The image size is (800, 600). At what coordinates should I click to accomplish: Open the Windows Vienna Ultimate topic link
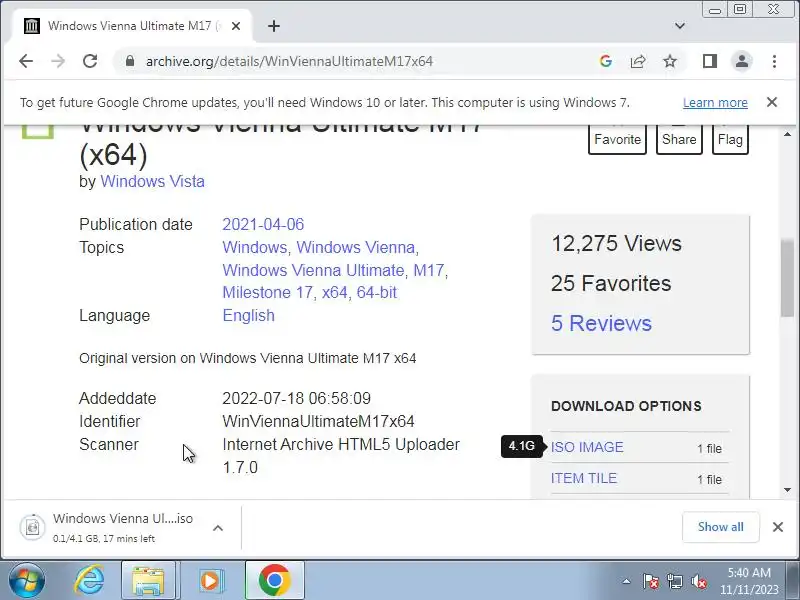coord(313,270)
